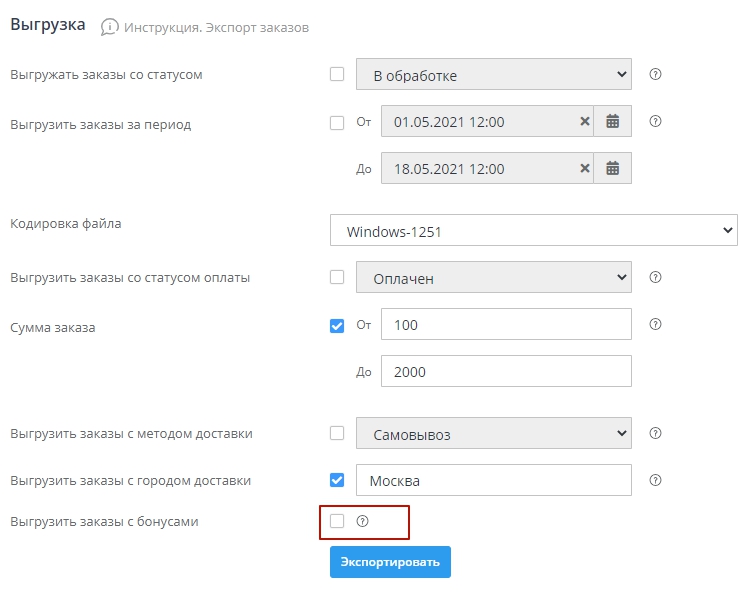Screen dimensions: 740x597
Task: Uncheck the order sum filter checkbox
Action: pyautogui.click(x=337, y=326)
